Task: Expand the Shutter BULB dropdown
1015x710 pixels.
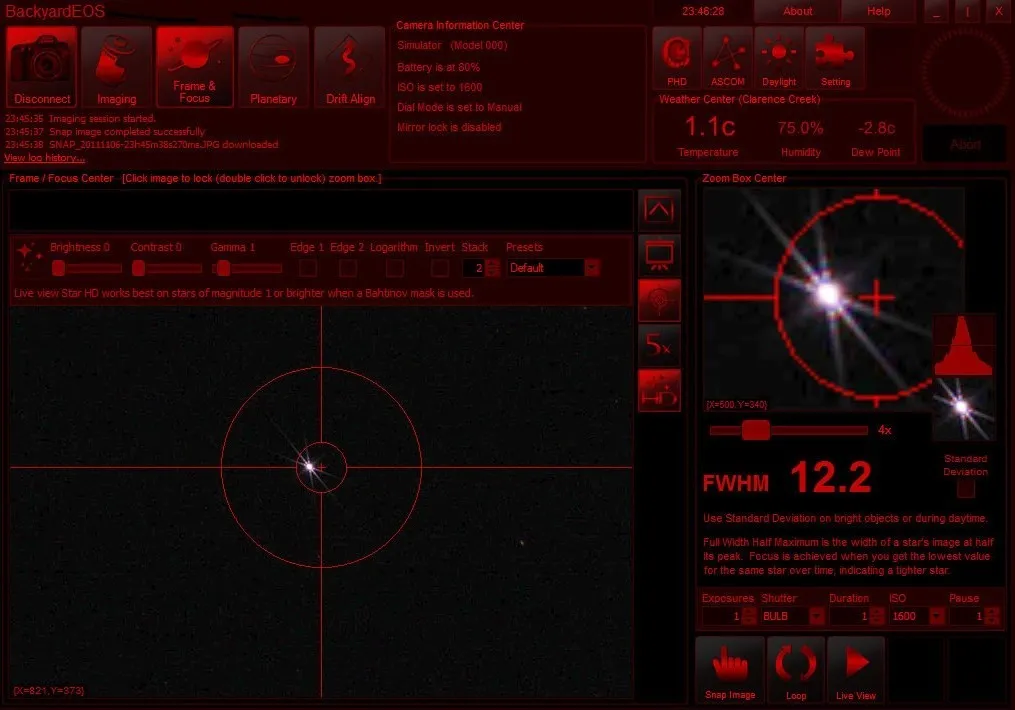Action: tap(815, 616)
